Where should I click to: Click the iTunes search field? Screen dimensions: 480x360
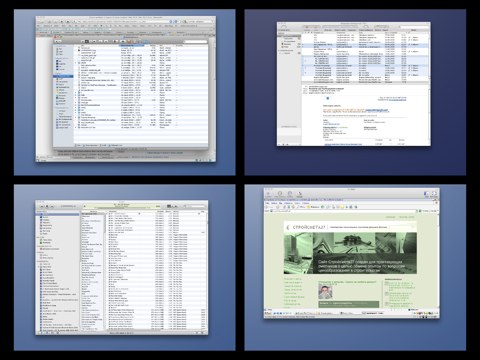tap(194, 206)
